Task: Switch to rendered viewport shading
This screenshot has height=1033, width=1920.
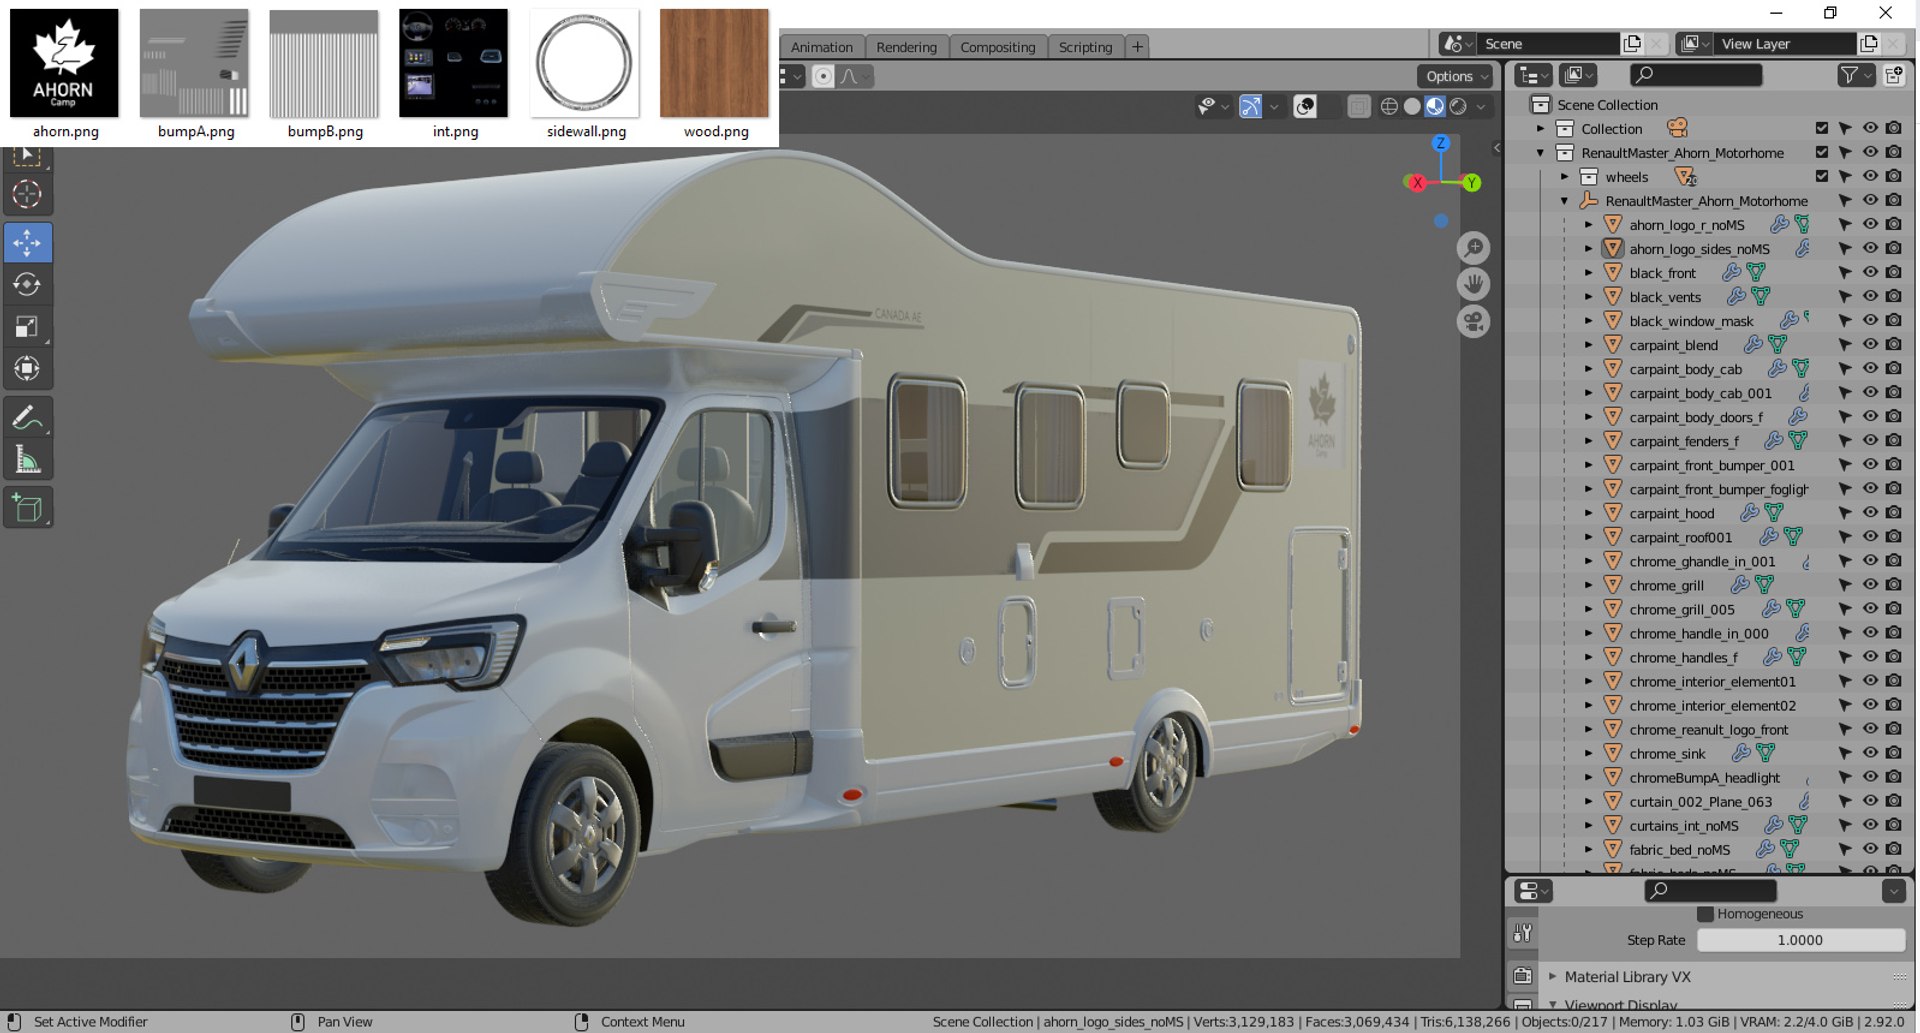Action: click(x=1458, y=106)
